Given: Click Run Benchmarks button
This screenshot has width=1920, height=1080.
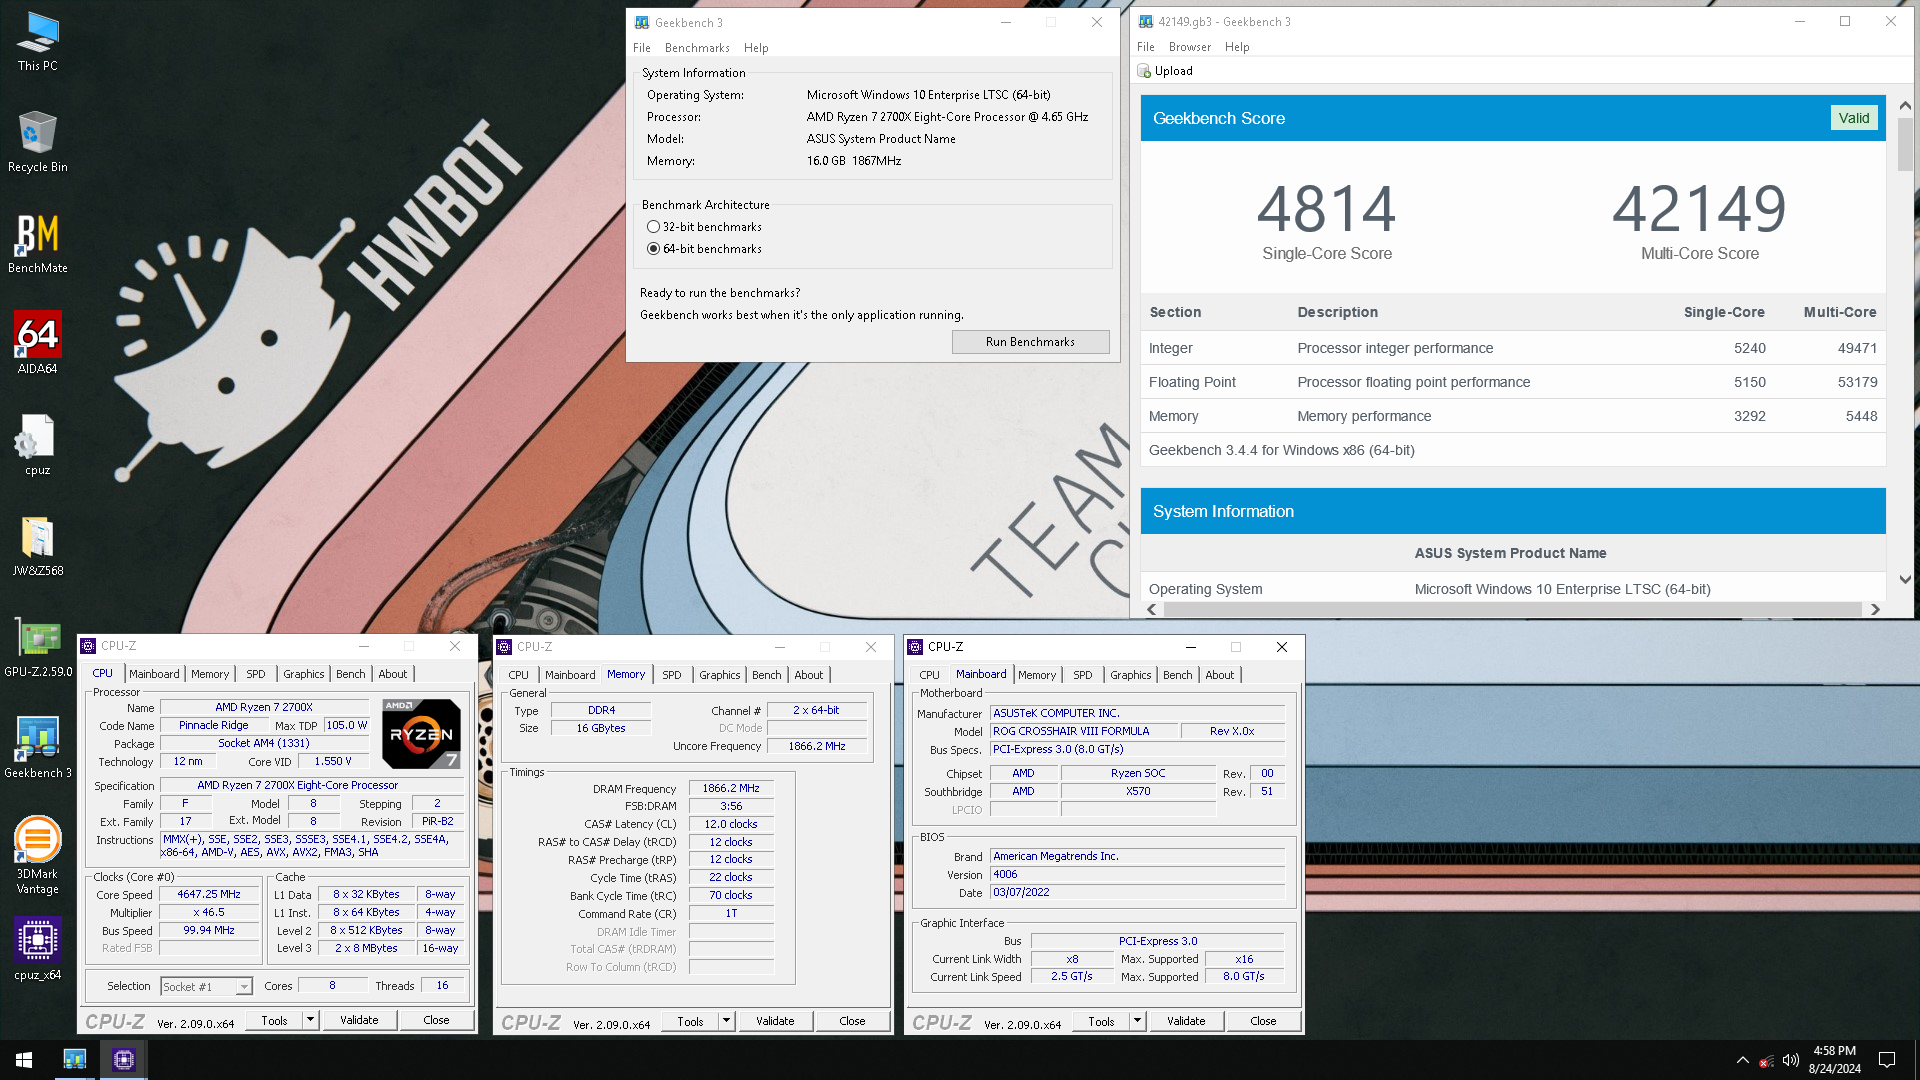Looking at the screenshot, I should 1030,342.
